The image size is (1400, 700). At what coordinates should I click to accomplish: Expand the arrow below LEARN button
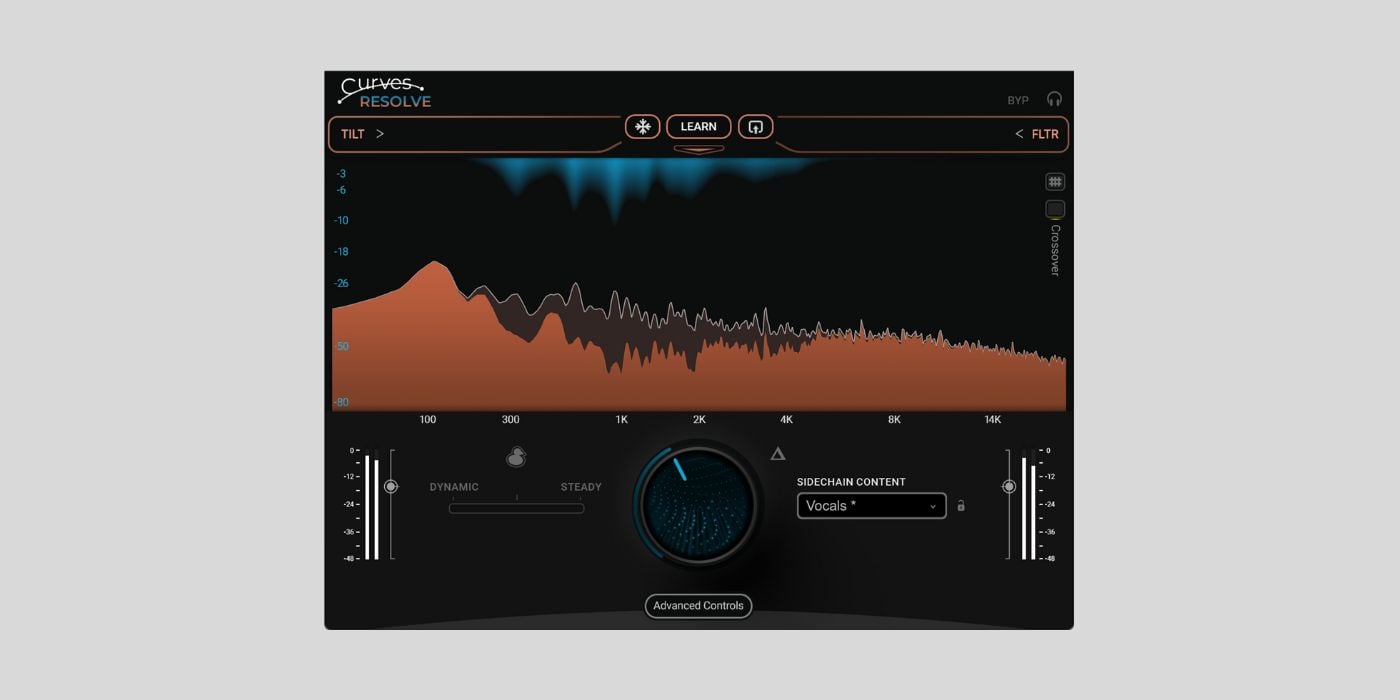pos(699,150)
